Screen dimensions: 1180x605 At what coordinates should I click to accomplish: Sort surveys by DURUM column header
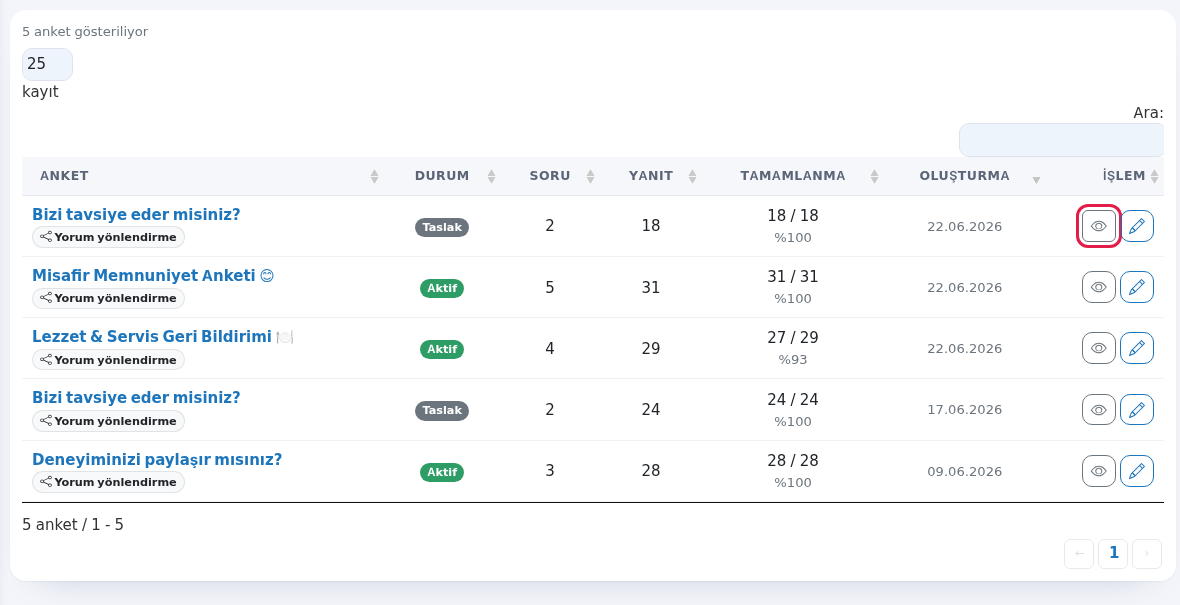pyautogui.click(x=443, y=176)
